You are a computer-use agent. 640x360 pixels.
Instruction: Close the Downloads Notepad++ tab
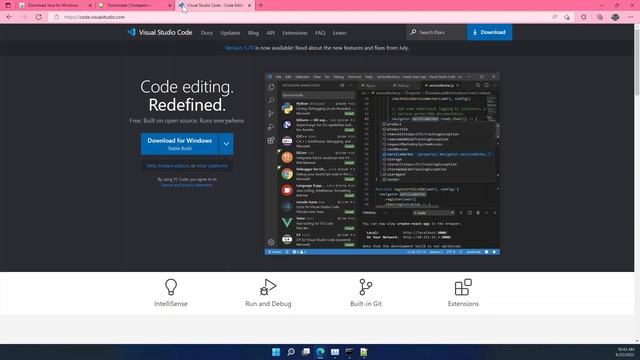point(170,5)
